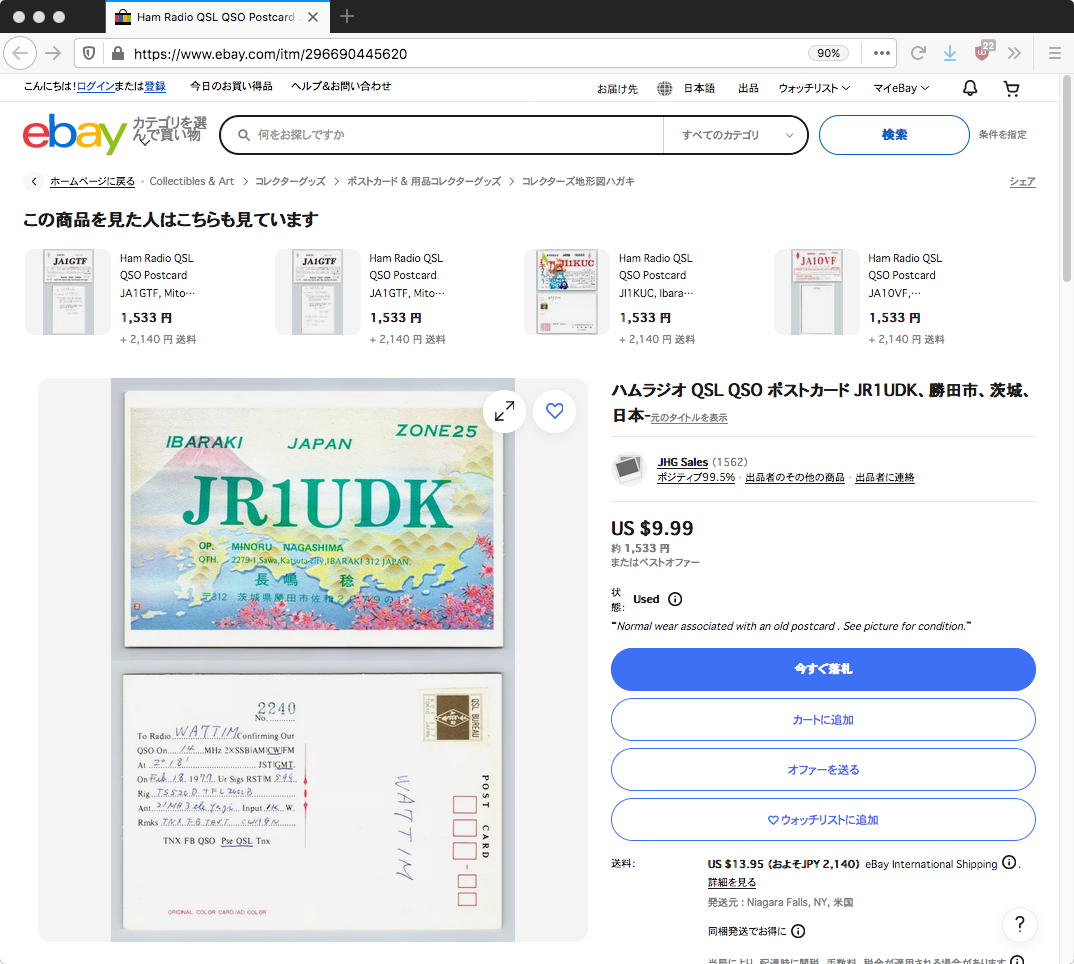This screenshot has width=1074, height=964.
Task: Click the 90% zoom level indicator
Action: 828,53
